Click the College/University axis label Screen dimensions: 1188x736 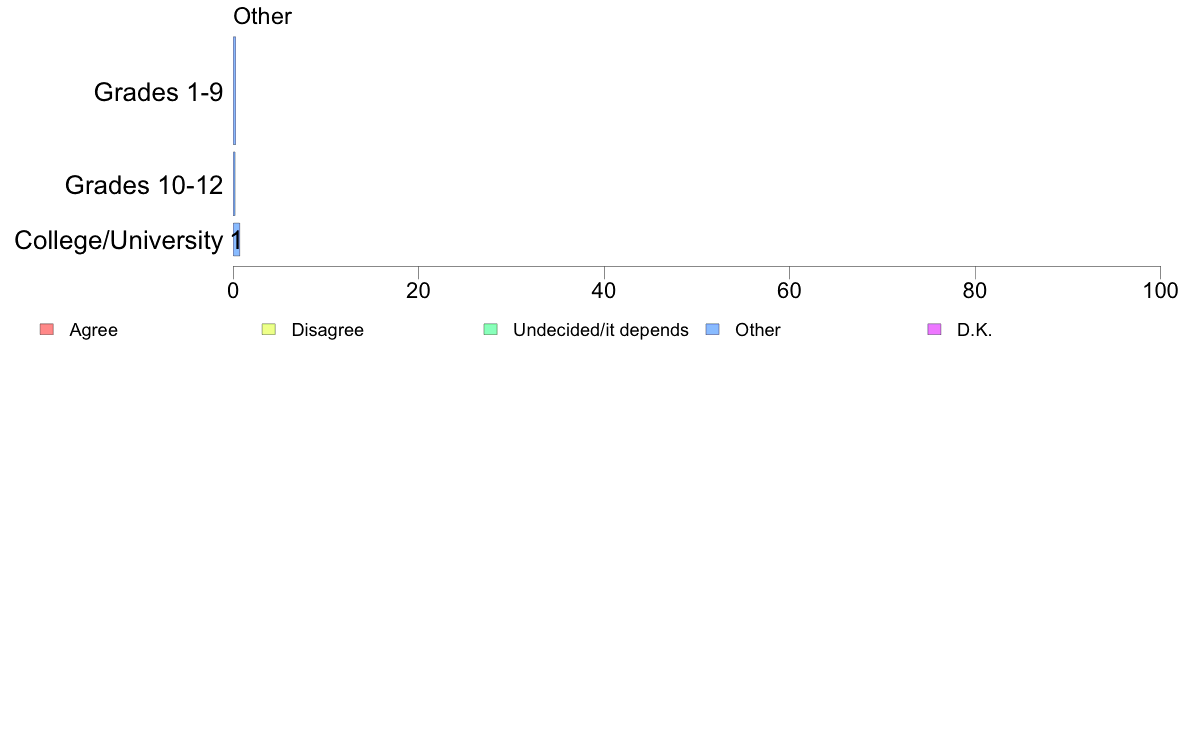point(119,240)
